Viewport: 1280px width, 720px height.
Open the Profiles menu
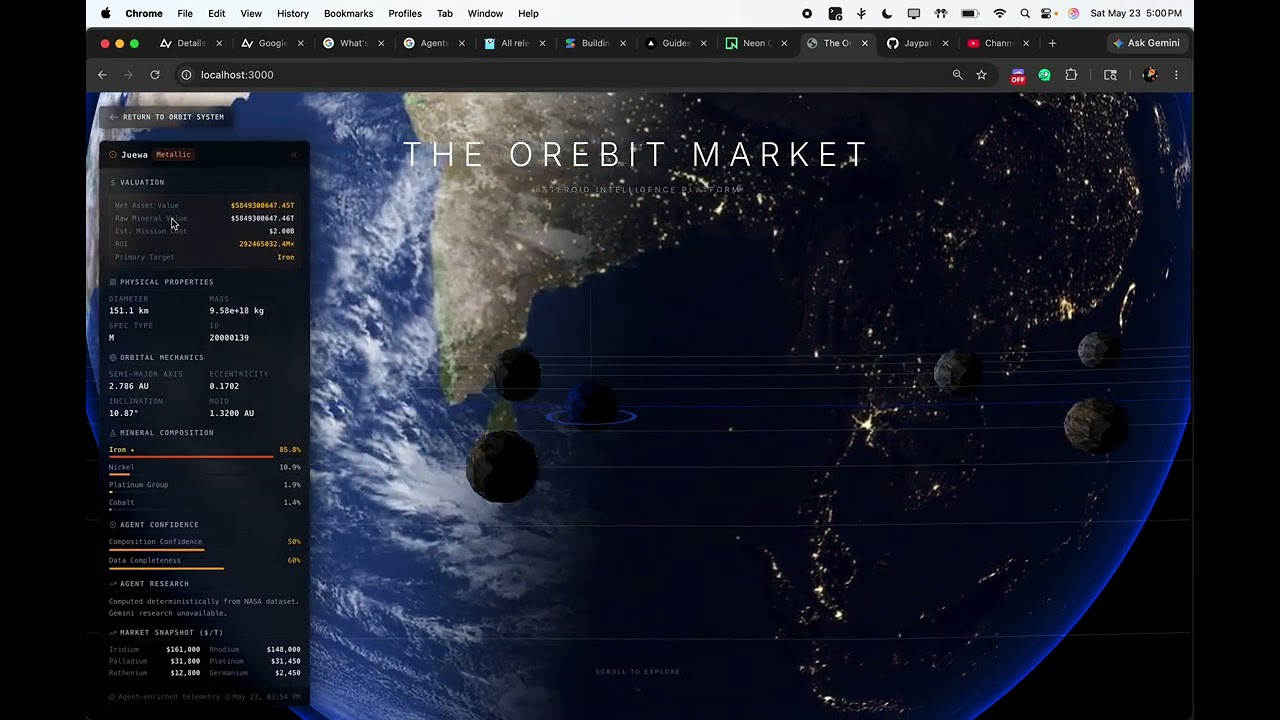(405, 13)
